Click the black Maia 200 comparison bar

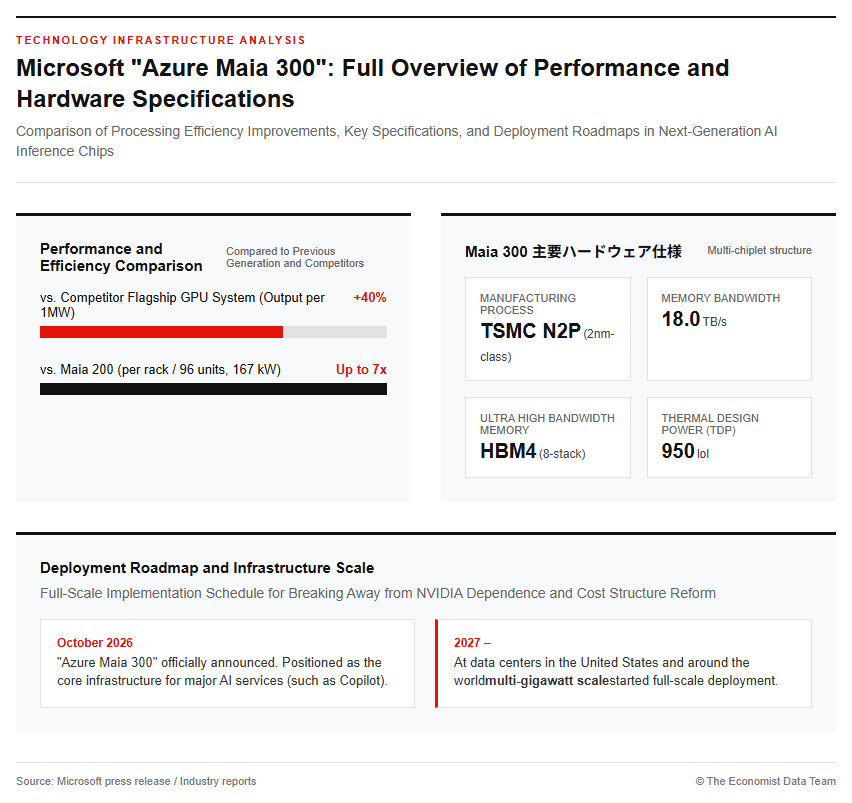click(x=214, y=389)
